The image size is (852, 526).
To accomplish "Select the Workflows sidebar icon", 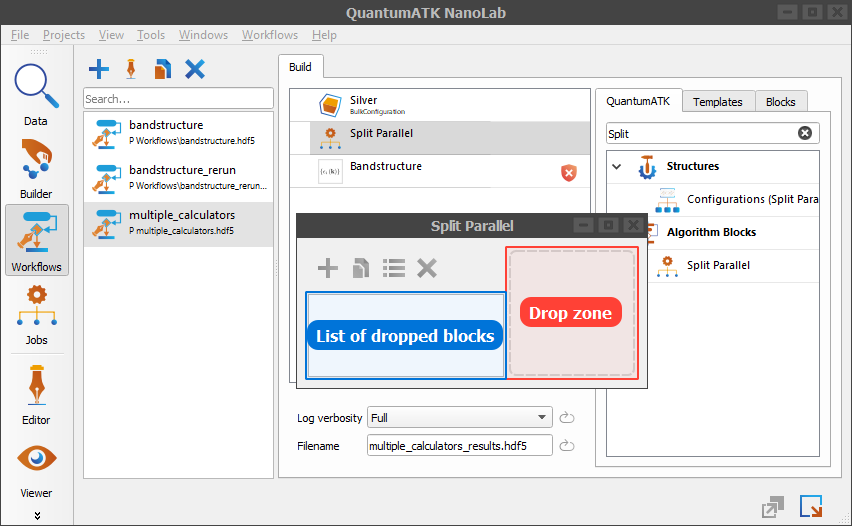I will [36, 240].
